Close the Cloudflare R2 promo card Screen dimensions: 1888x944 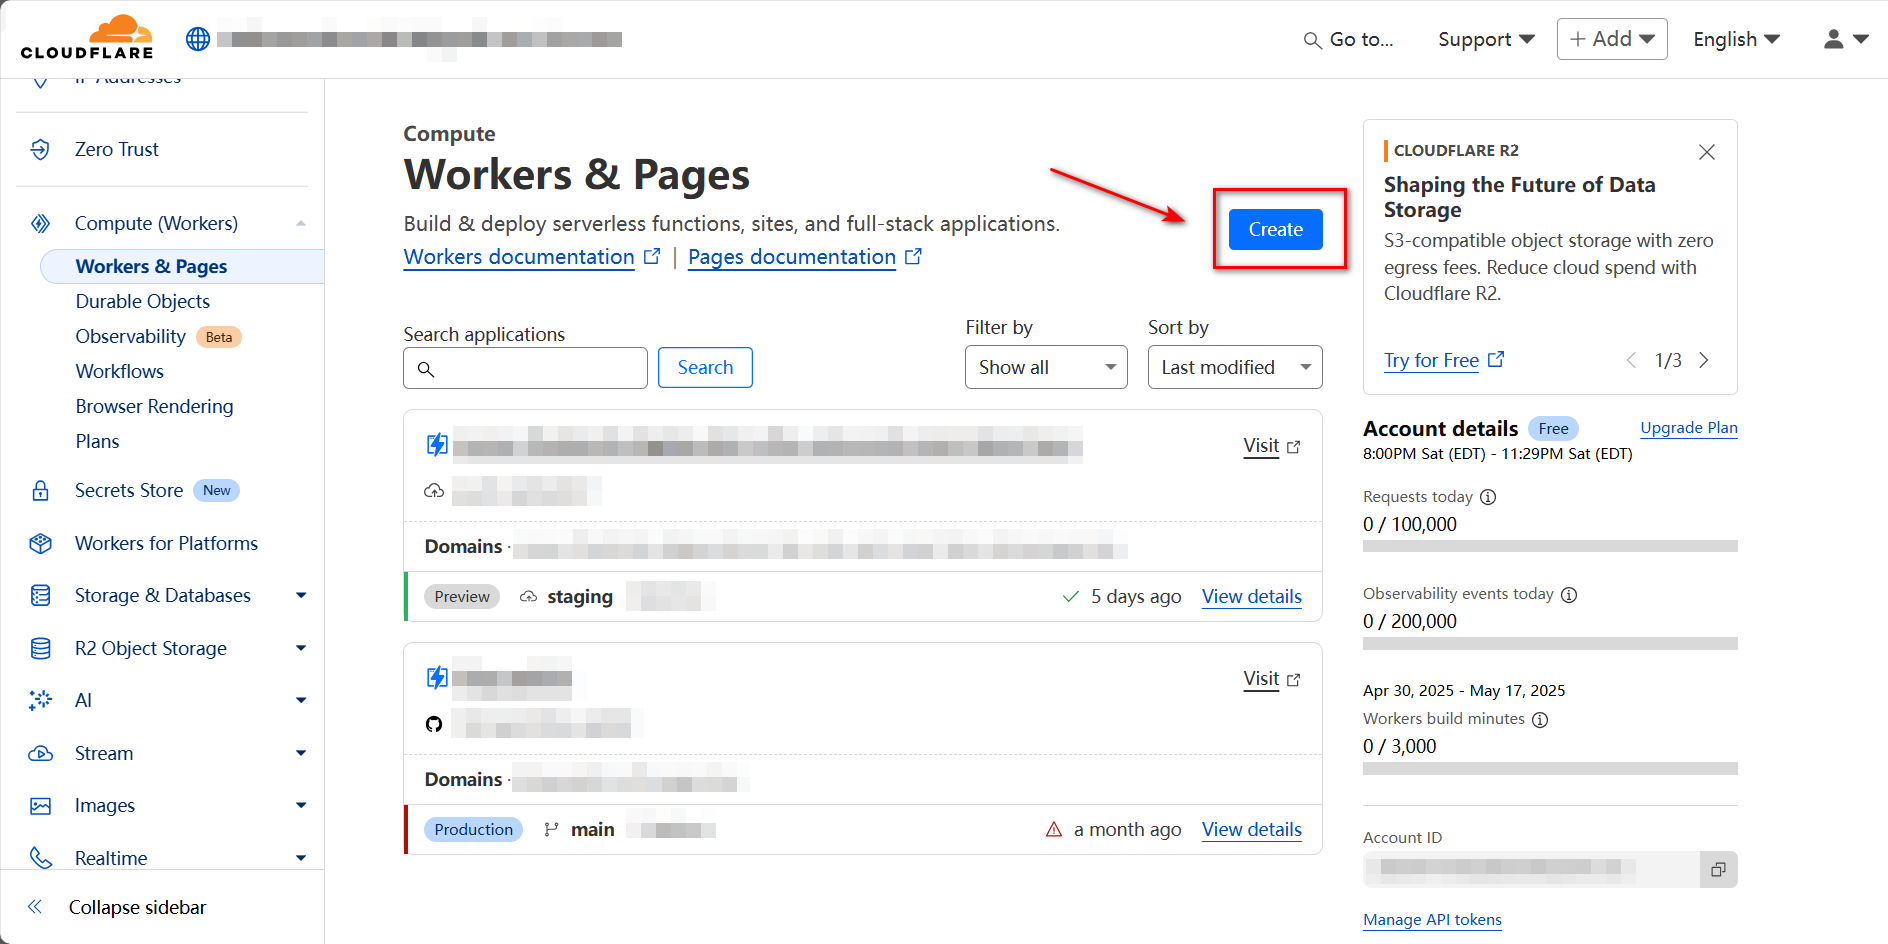tap(1706, 152)
